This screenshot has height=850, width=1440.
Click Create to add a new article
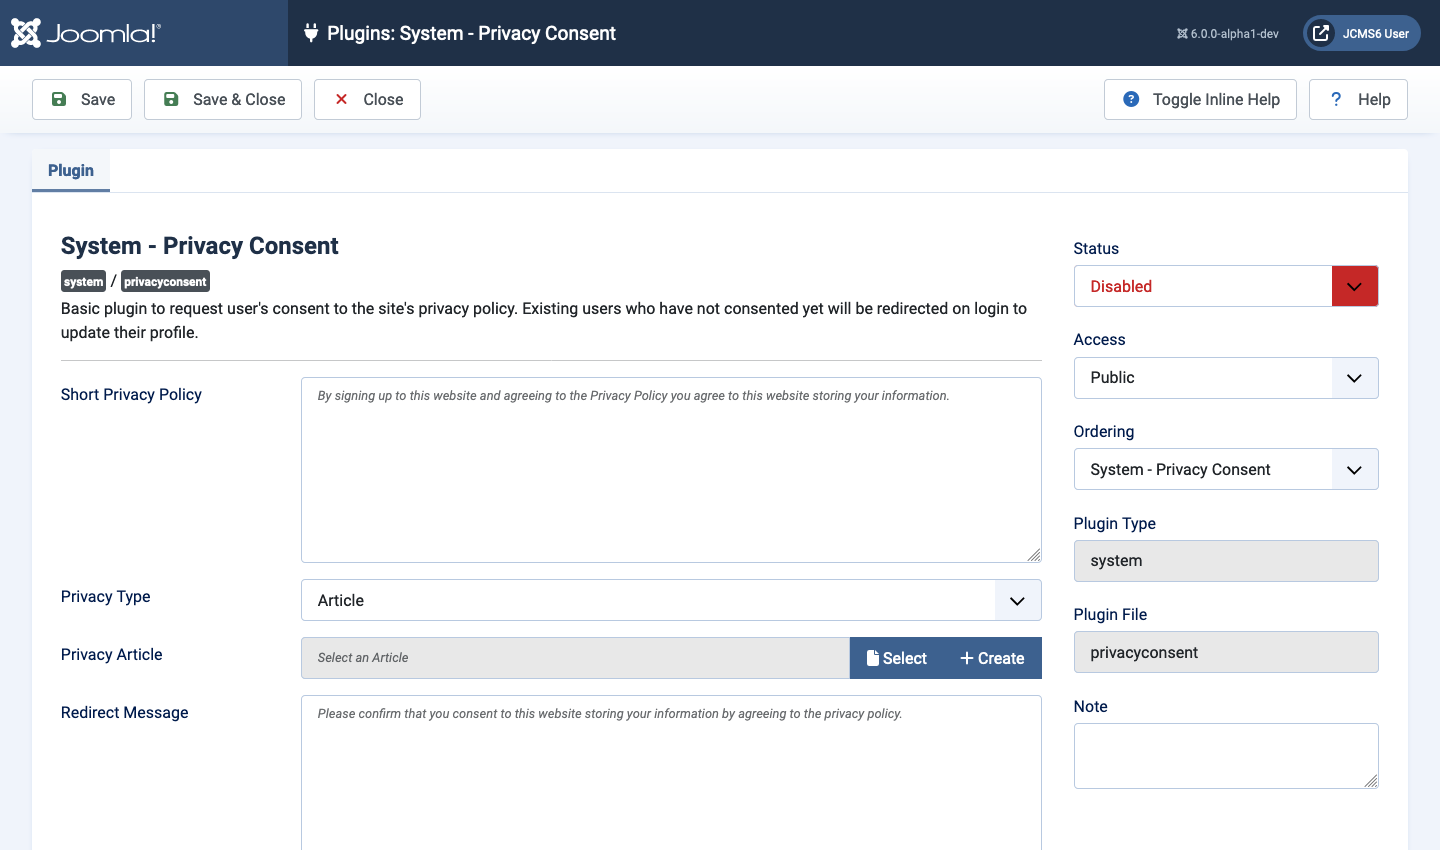coord(993,658)
